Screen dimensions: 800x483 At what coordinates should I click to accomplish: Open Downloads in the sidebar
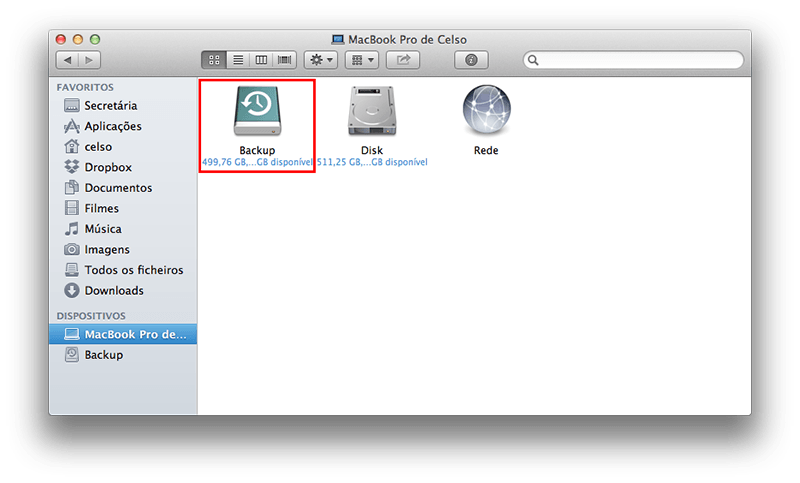[x=123, y=291]
